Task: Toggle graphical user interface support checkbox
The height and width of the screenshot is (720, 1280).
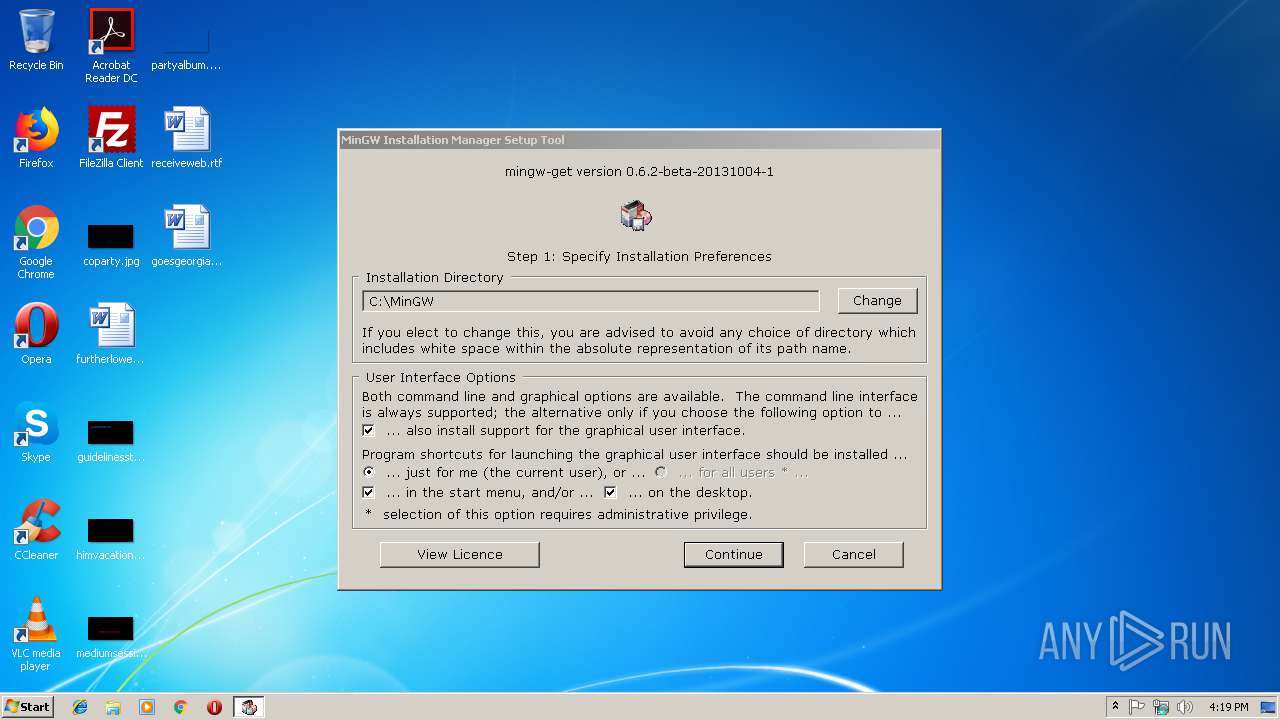Action: (x=368, y=431)
